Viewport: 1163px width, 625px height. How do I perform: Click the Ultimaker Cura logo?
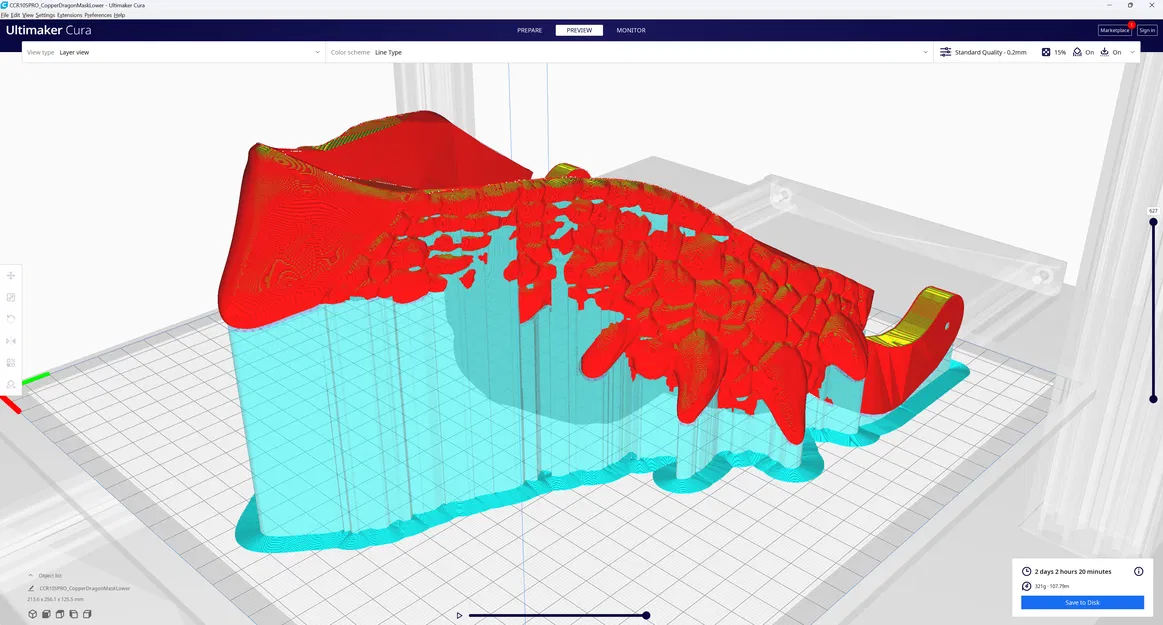[49, 30]
